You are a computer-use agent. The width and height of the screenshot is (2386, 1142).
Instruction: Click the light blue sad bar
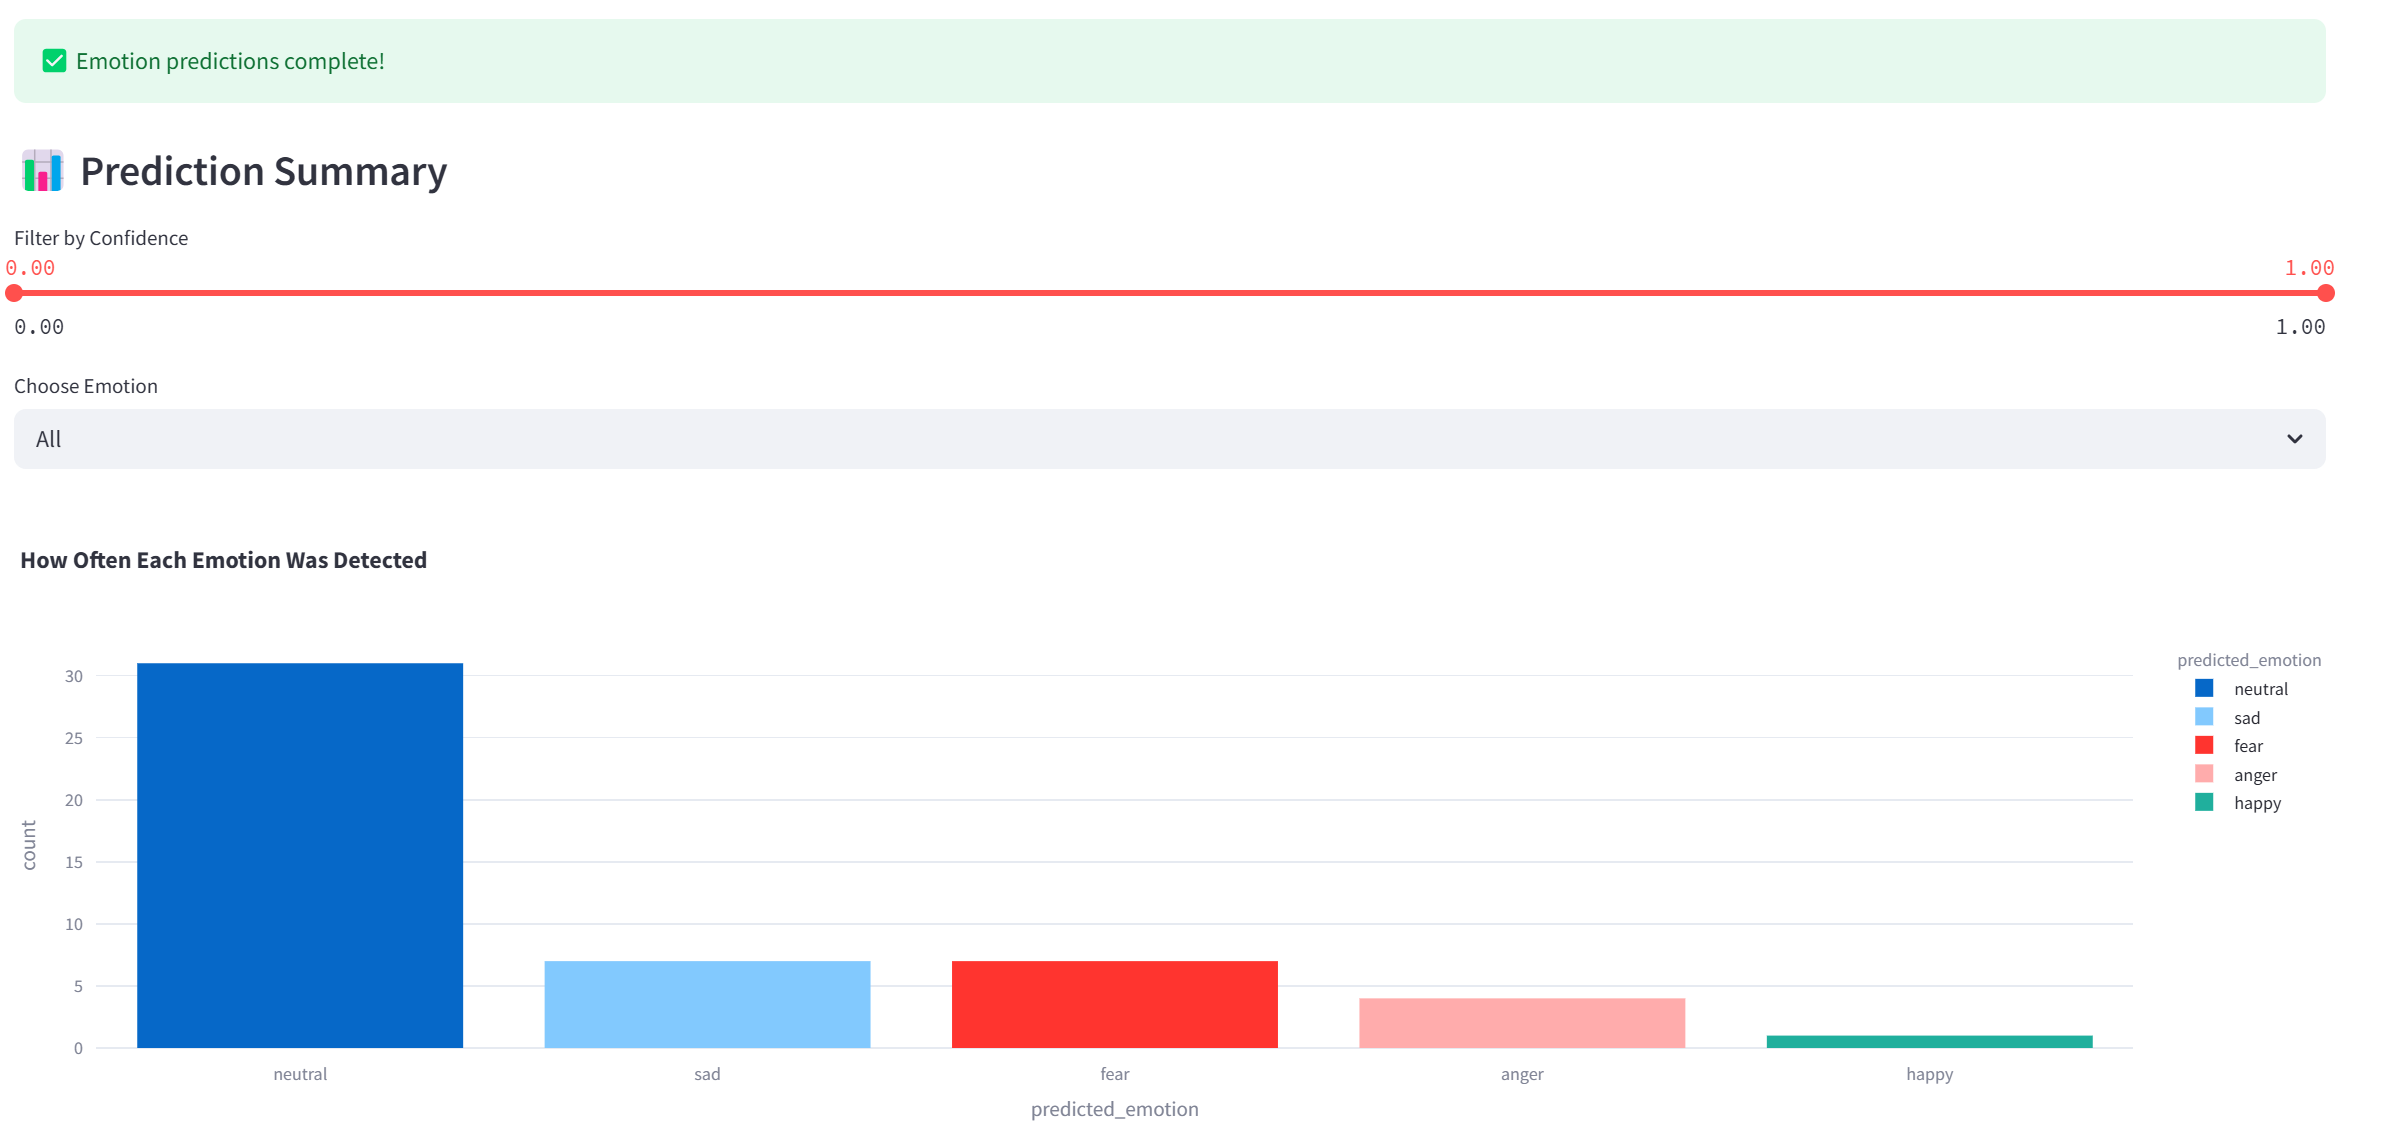coord(707,1004)
